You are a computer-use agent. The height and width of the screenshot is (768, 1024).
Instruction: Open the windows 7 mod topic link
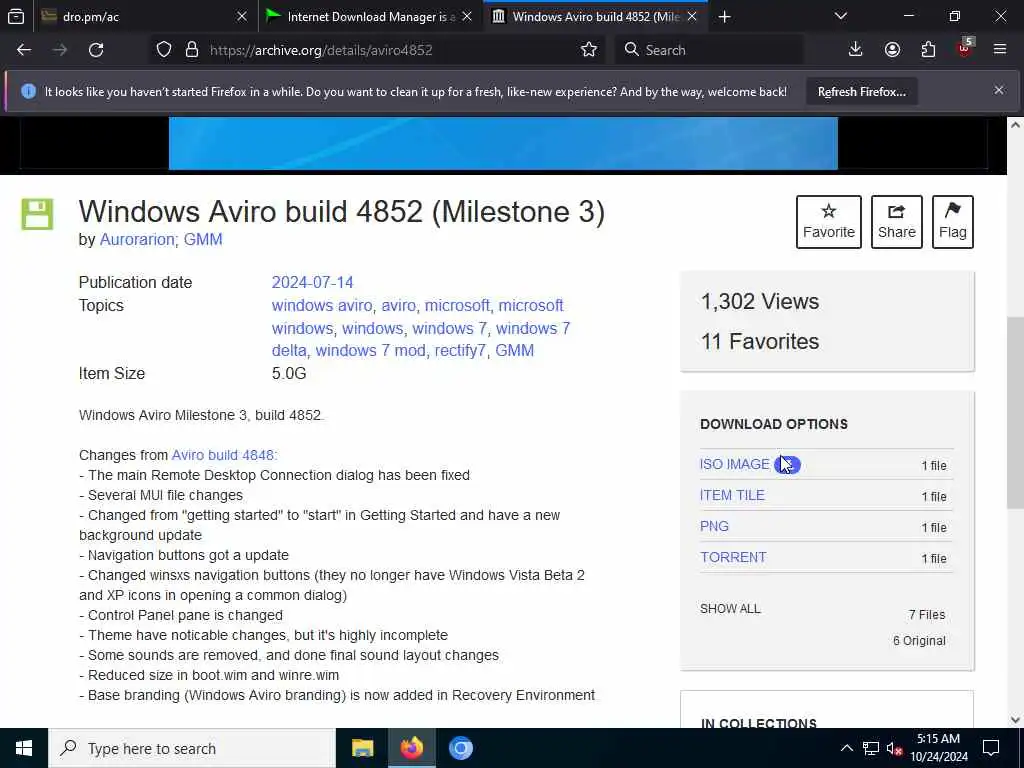coord(370,350)
